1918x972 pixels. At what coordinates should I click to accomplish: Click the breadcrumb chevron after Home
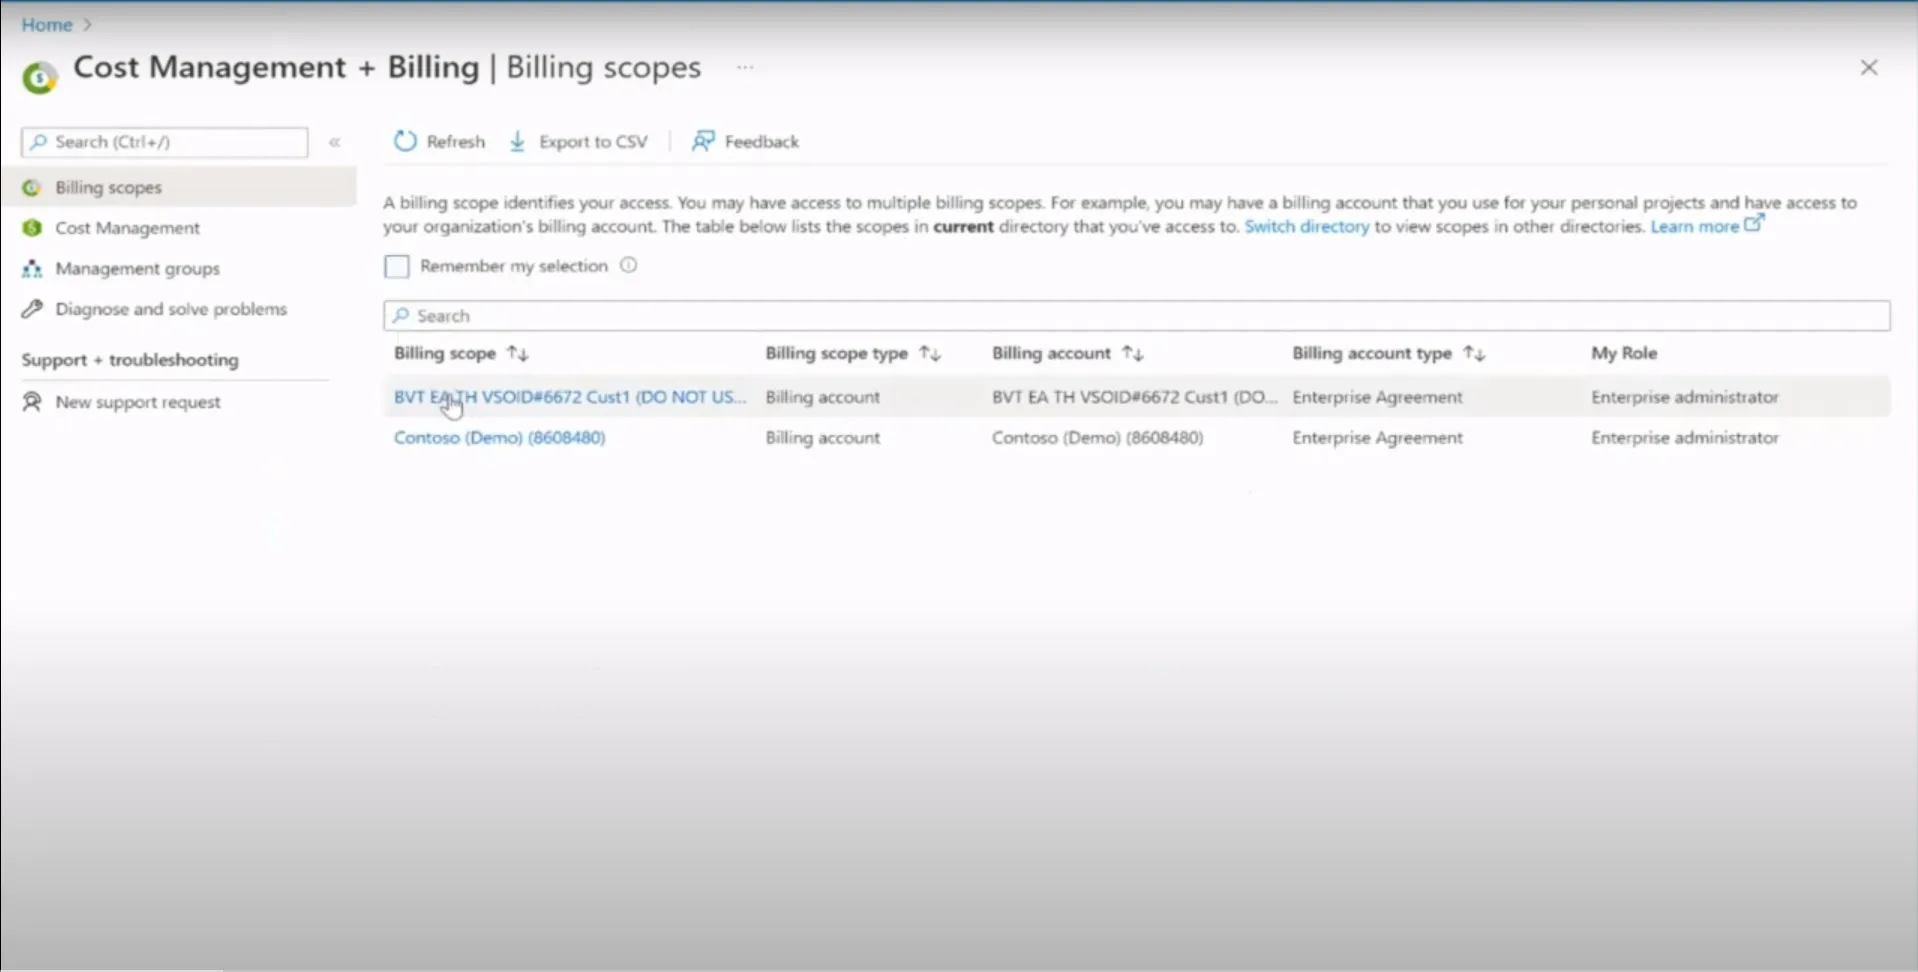pos(87,24)
